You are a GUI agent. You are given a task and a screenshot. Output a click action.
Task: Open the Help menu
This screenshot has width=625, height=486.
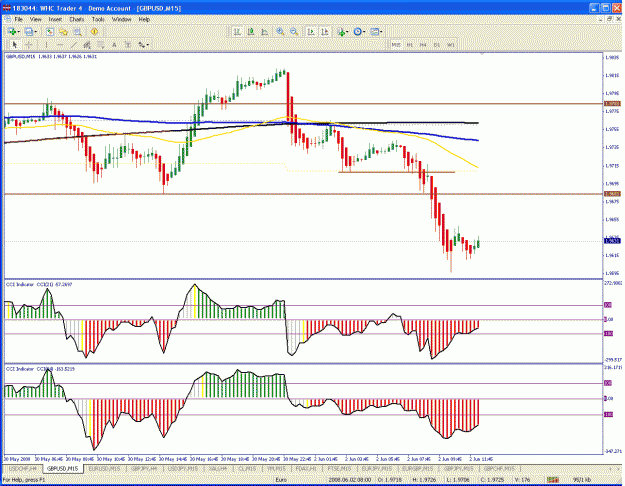(144, 19)
